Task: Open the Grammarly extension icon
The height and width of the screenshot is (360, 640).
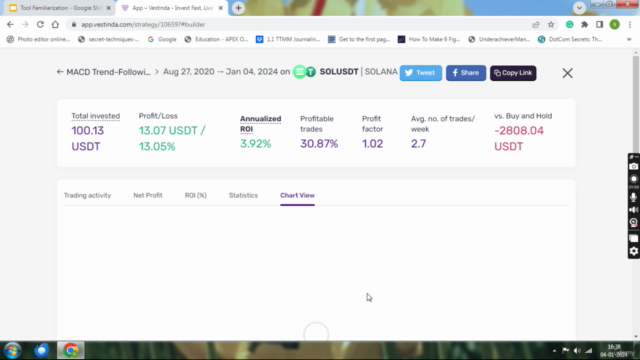Action: pos(569,24)
